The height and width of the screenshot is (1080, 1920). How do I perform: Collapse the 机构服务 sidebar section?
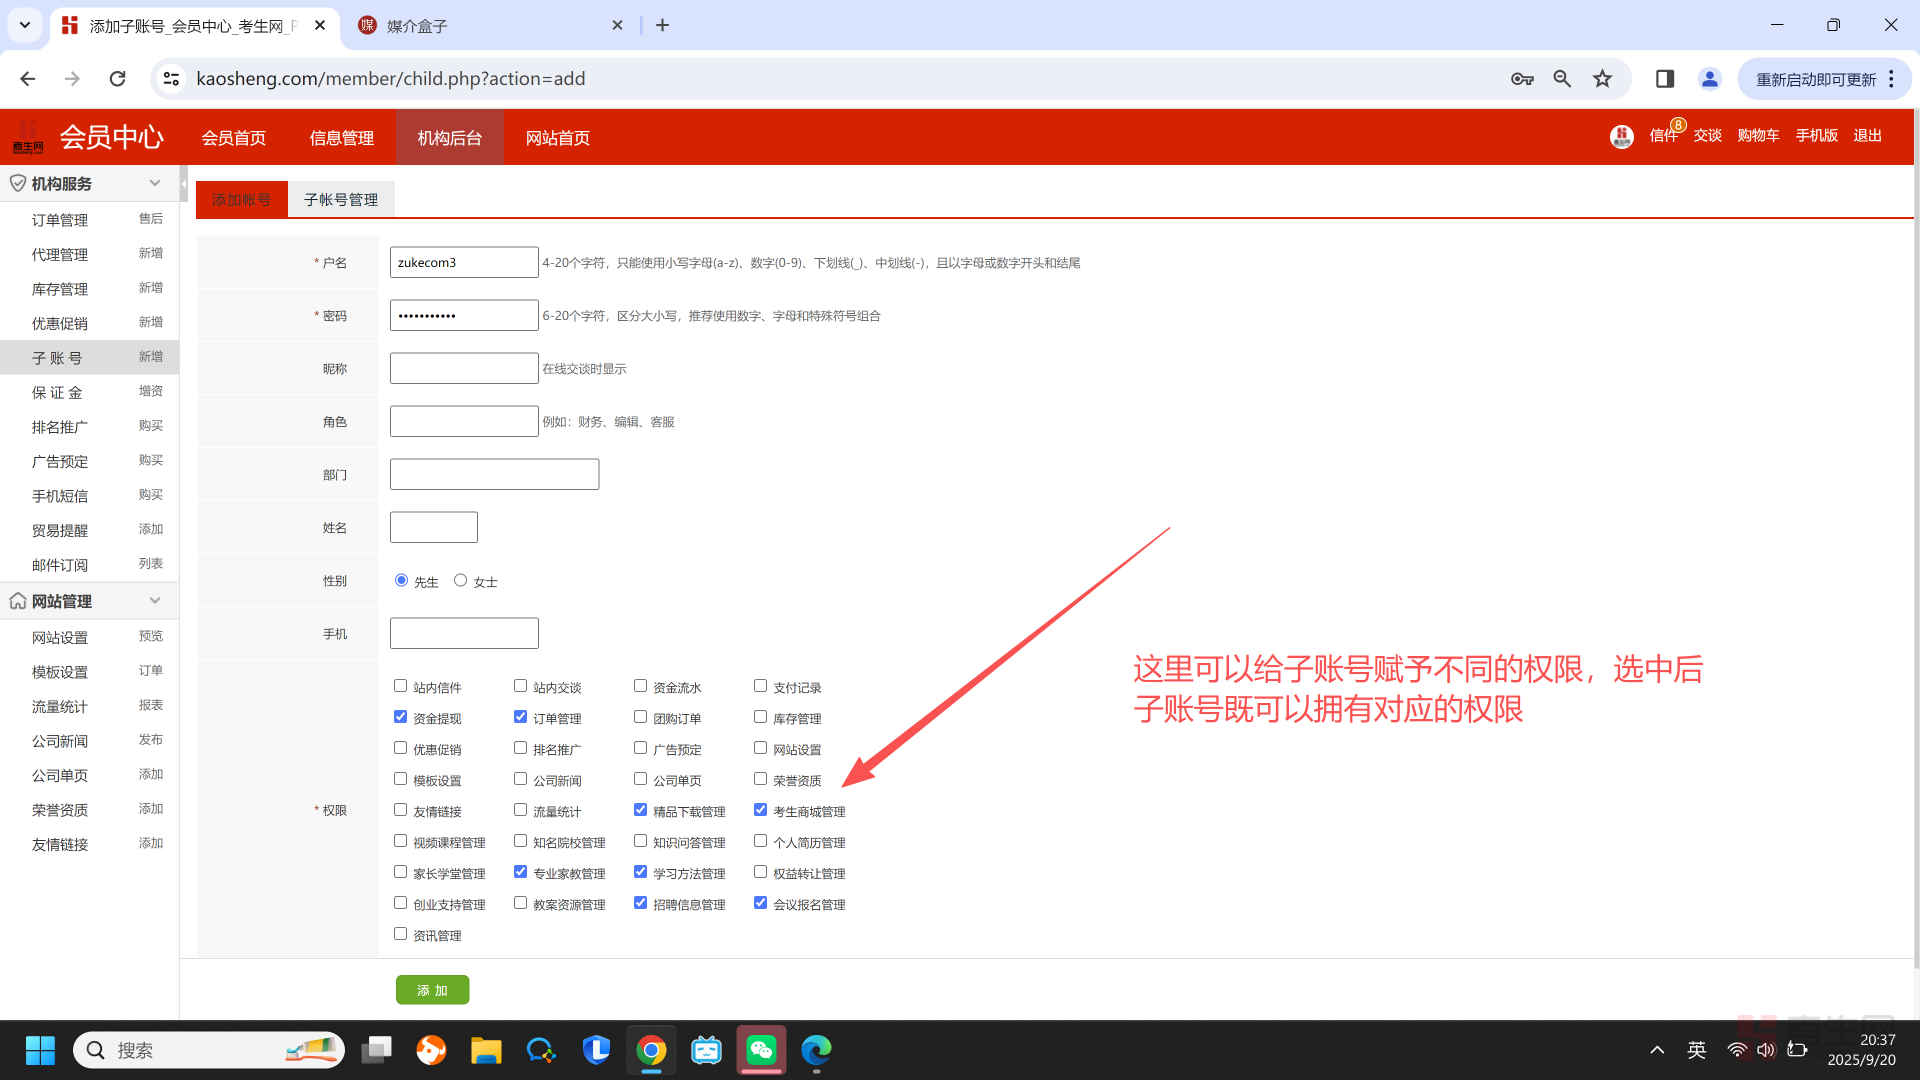pos(155,183)
